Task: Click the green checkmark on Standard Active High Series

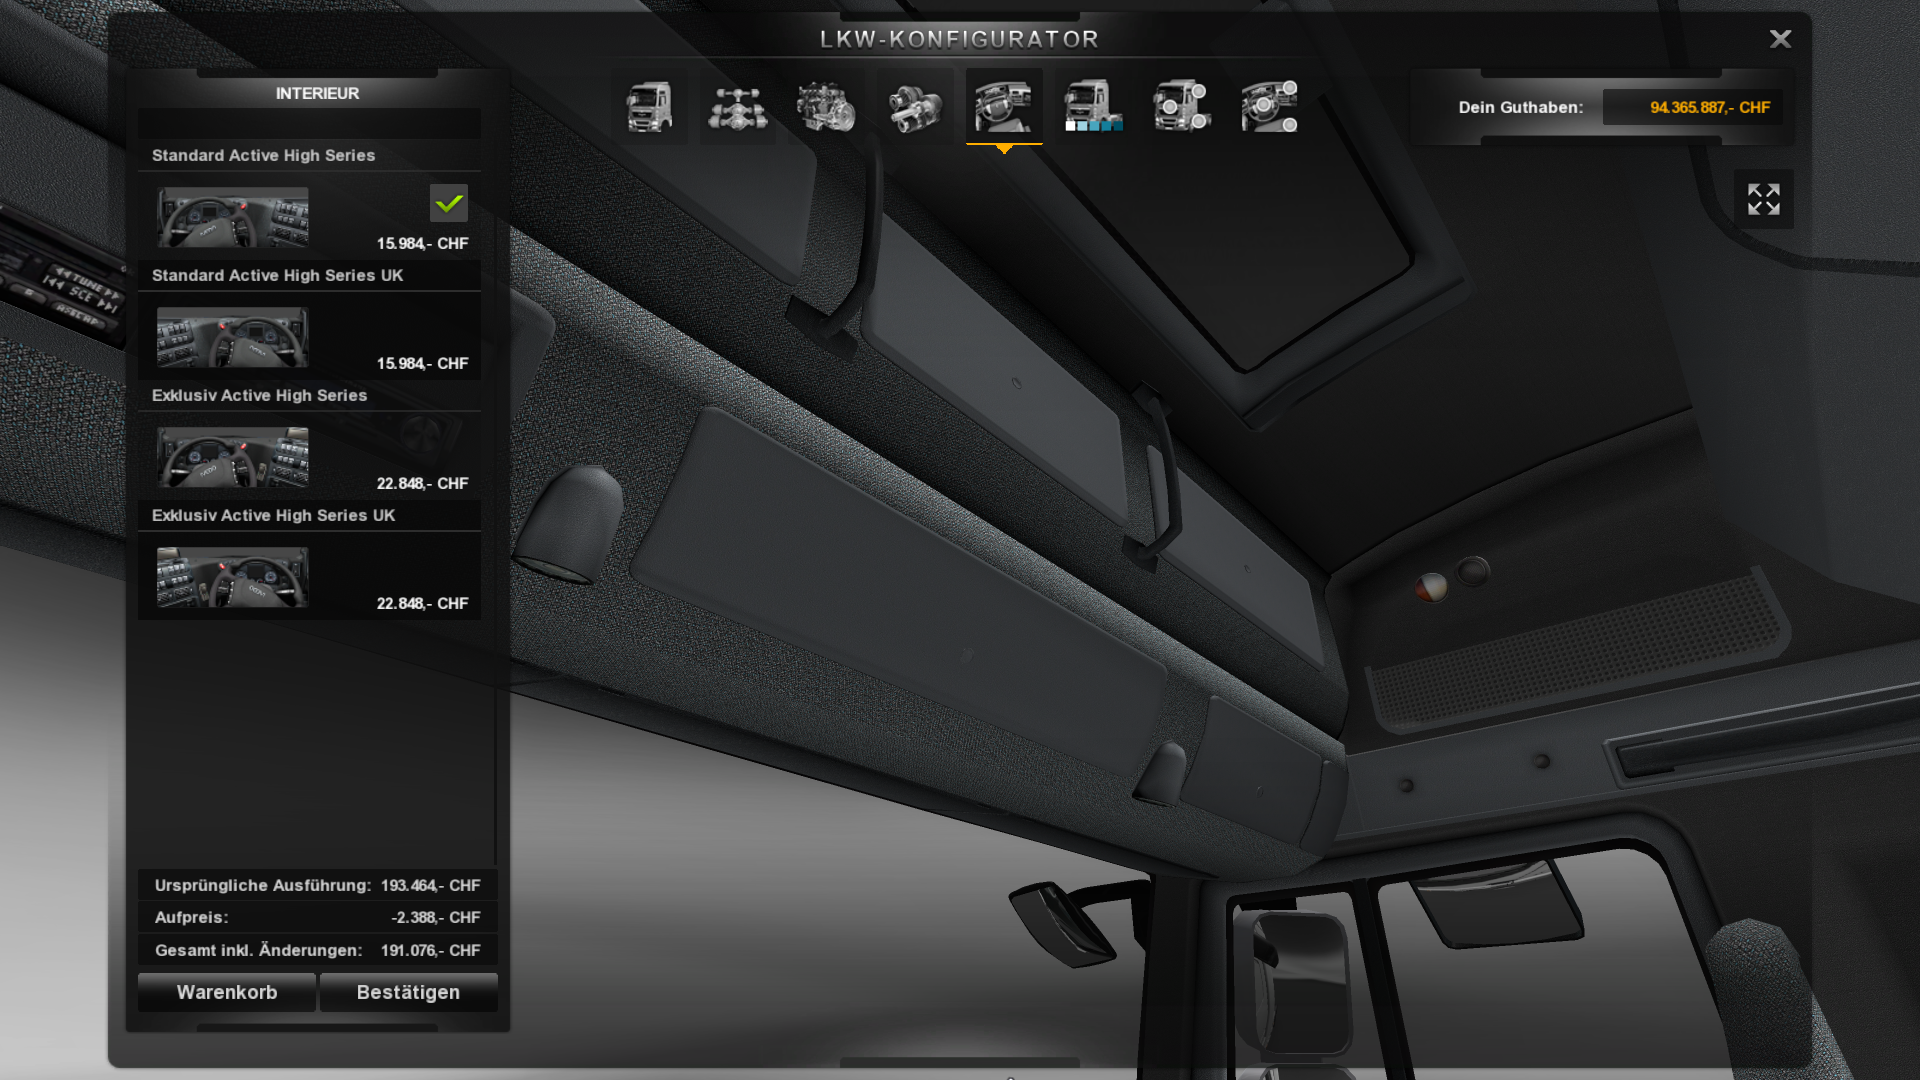Action: pyautogui.click(x=449, y=203)
